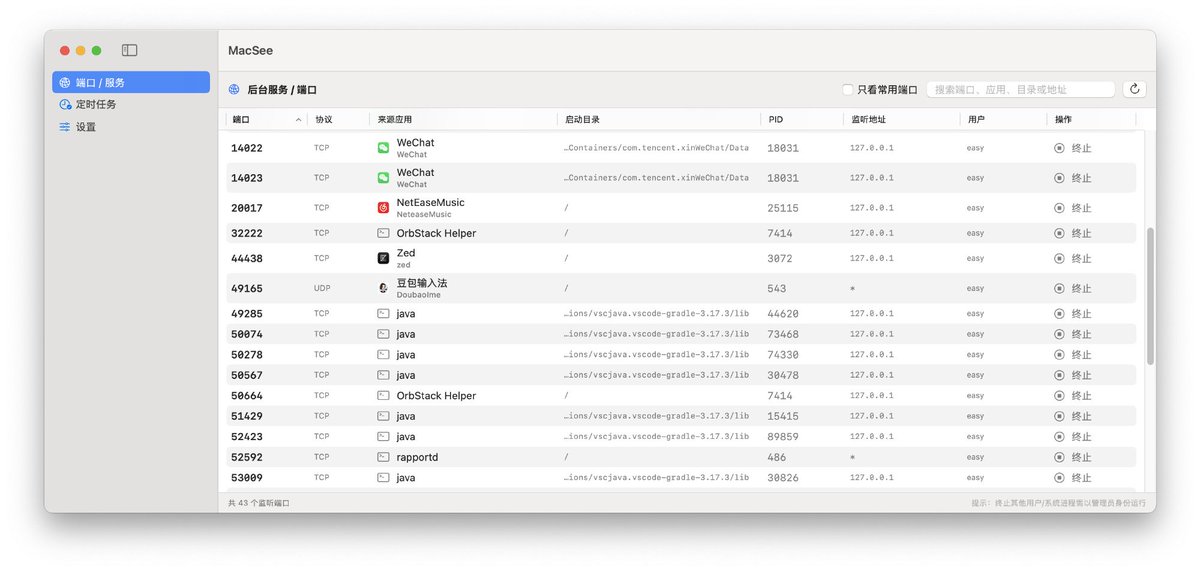
Task: Click the 操作 column header
Action: 1063,119
